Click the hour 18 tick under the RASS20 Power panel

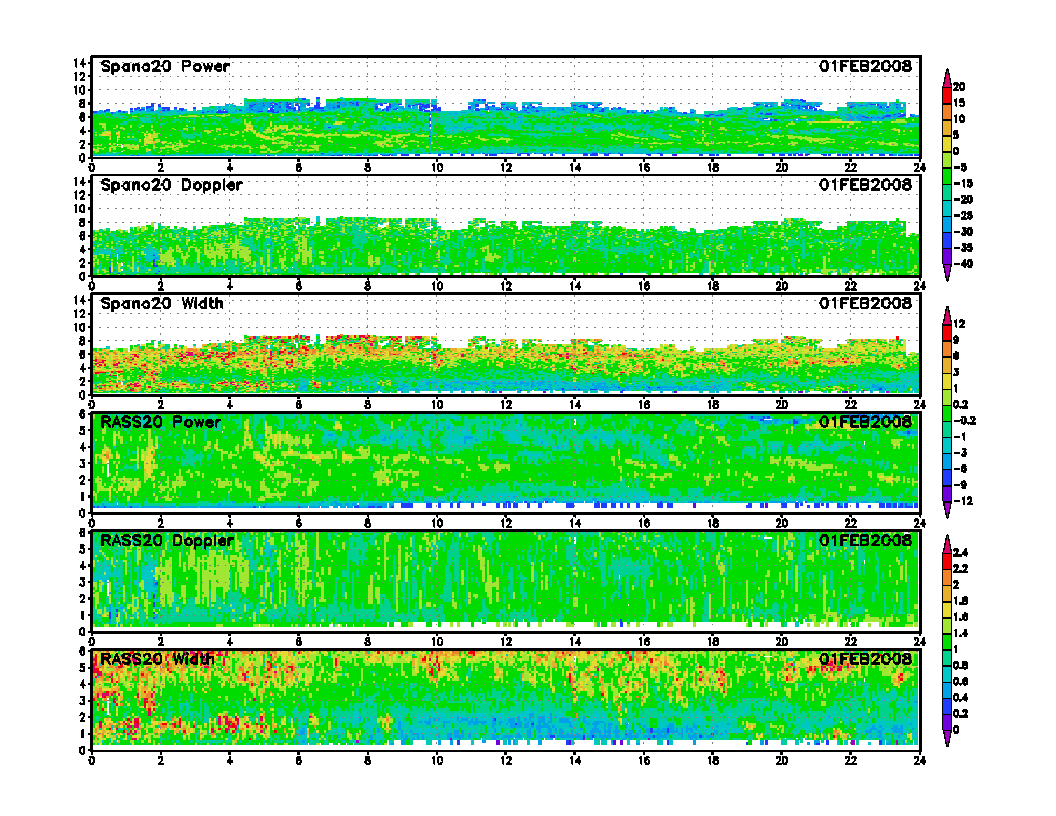pos(713,523)
